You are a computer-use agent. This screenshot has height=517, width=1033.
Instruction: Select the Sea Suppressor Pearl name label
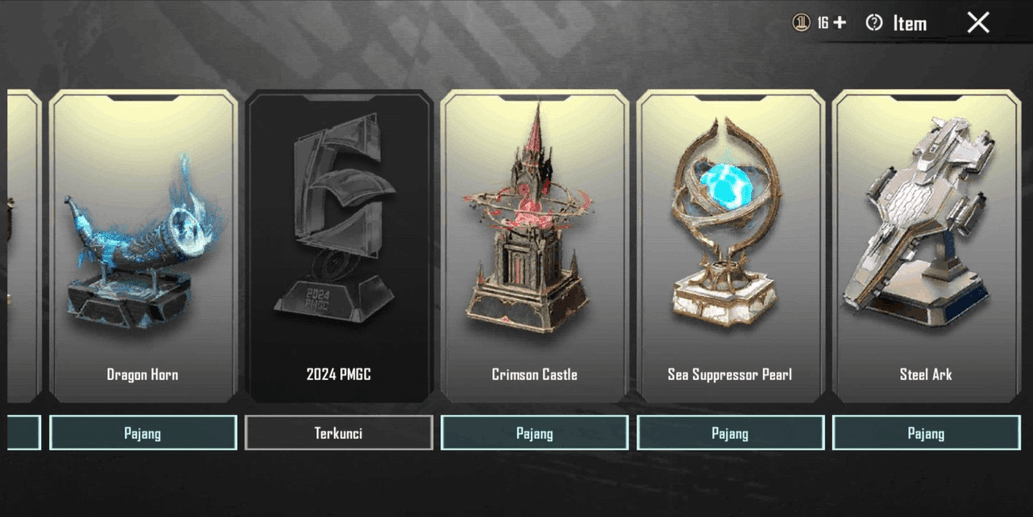(729, 374)
